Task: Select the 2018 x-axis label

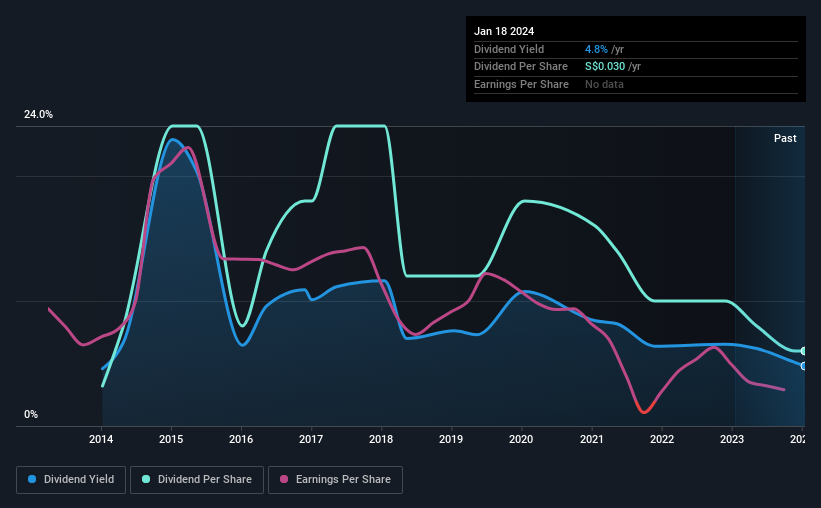Action: (x=381, y=439)
